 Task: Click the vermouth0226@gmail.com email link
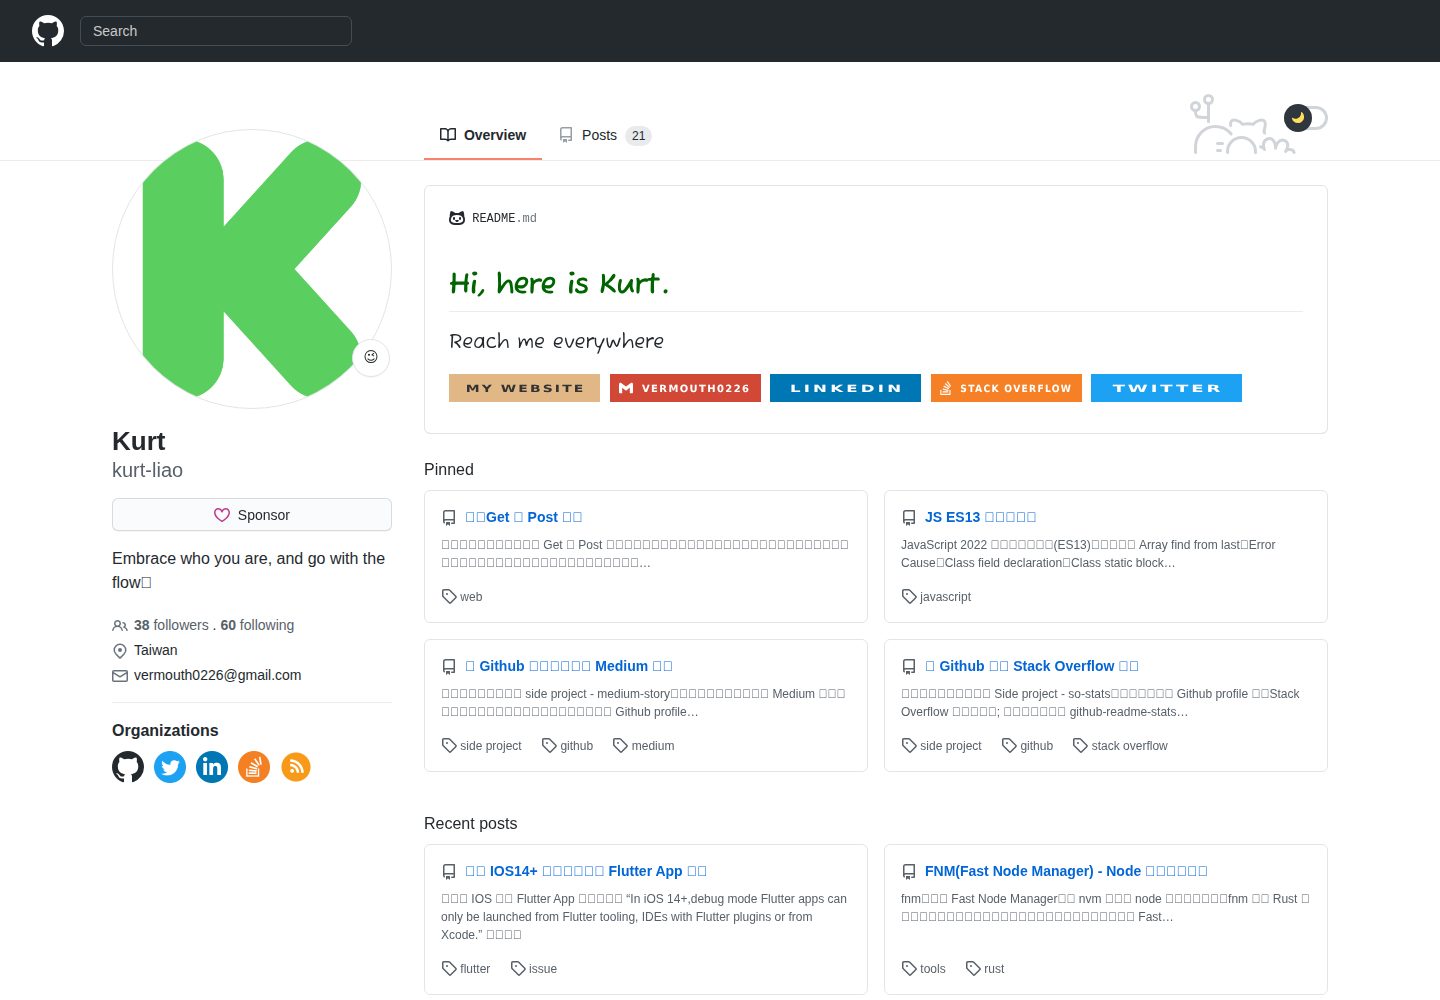tap(217, 675)
